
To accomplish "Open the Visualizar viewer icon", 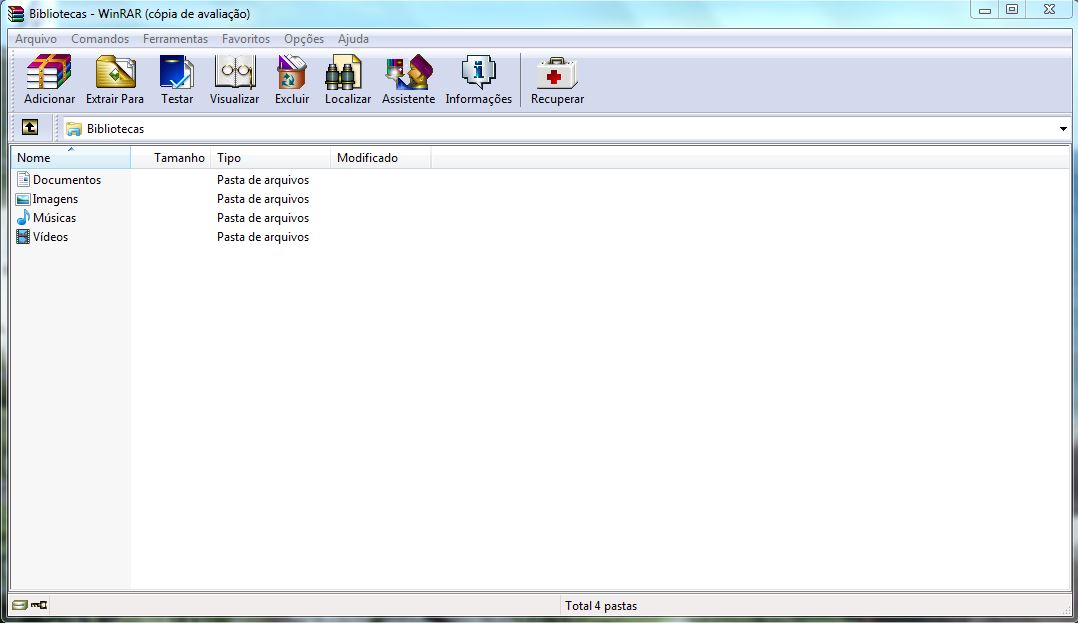I will [234, 72].
